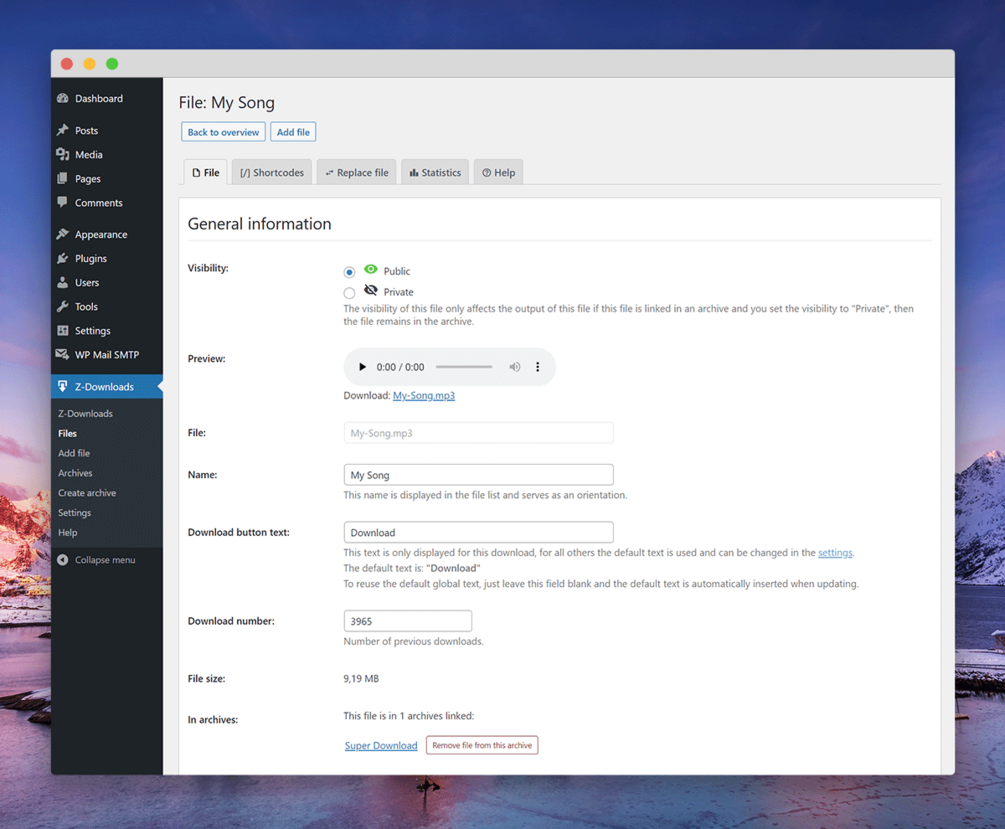The image size is (1005, 829).
Task: Open Archives submenu entry
Action: click(x=75, y=473)
